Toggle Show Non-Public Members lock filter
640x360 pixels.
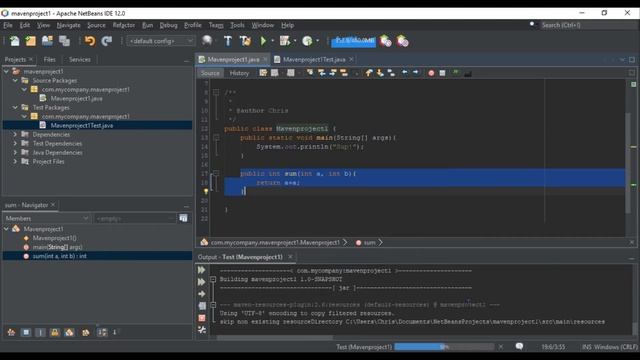tap(55, 332)
